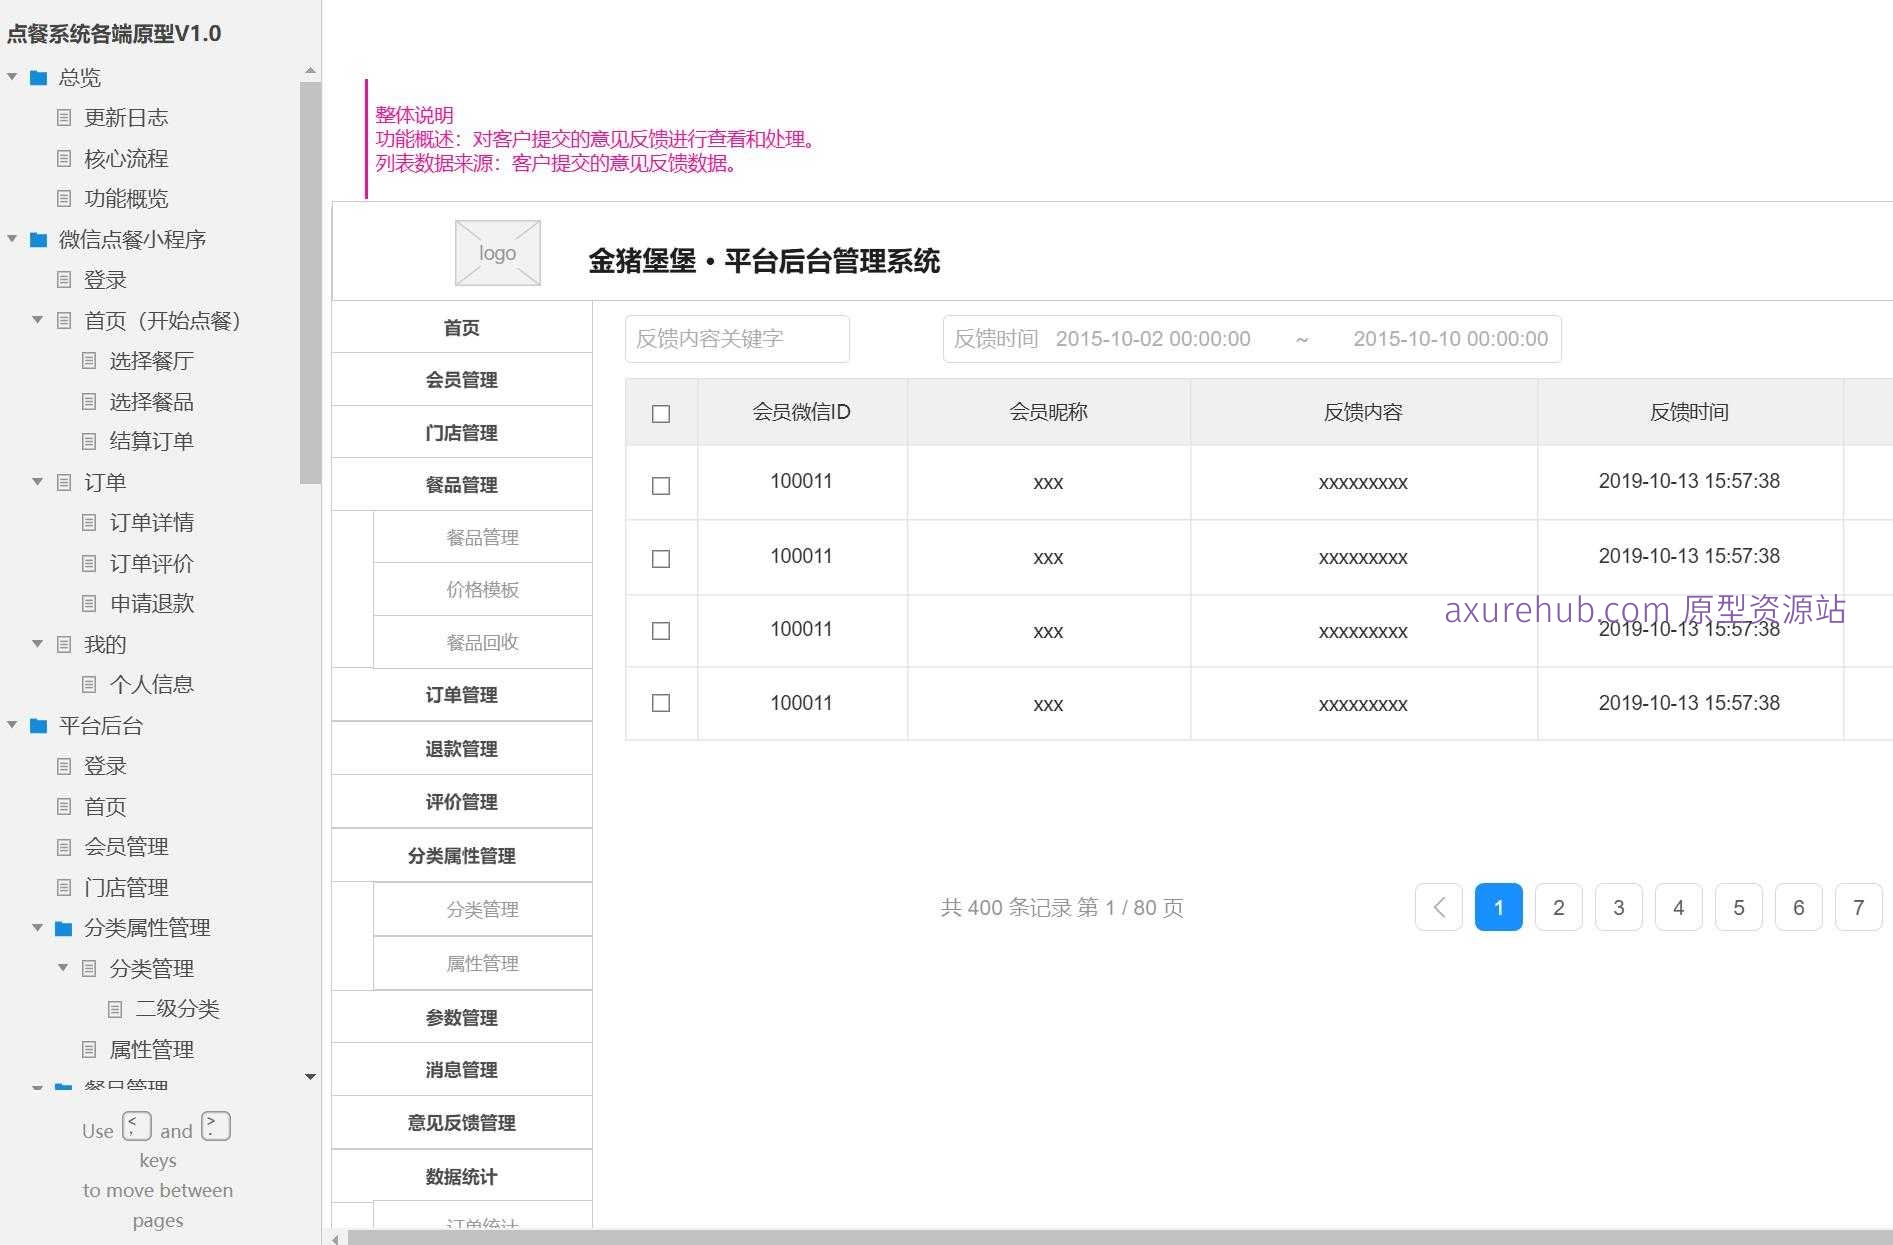The image size is (1893, 1245).
Task: Click the right arrow key icon hint
Action: [216, 1126]
